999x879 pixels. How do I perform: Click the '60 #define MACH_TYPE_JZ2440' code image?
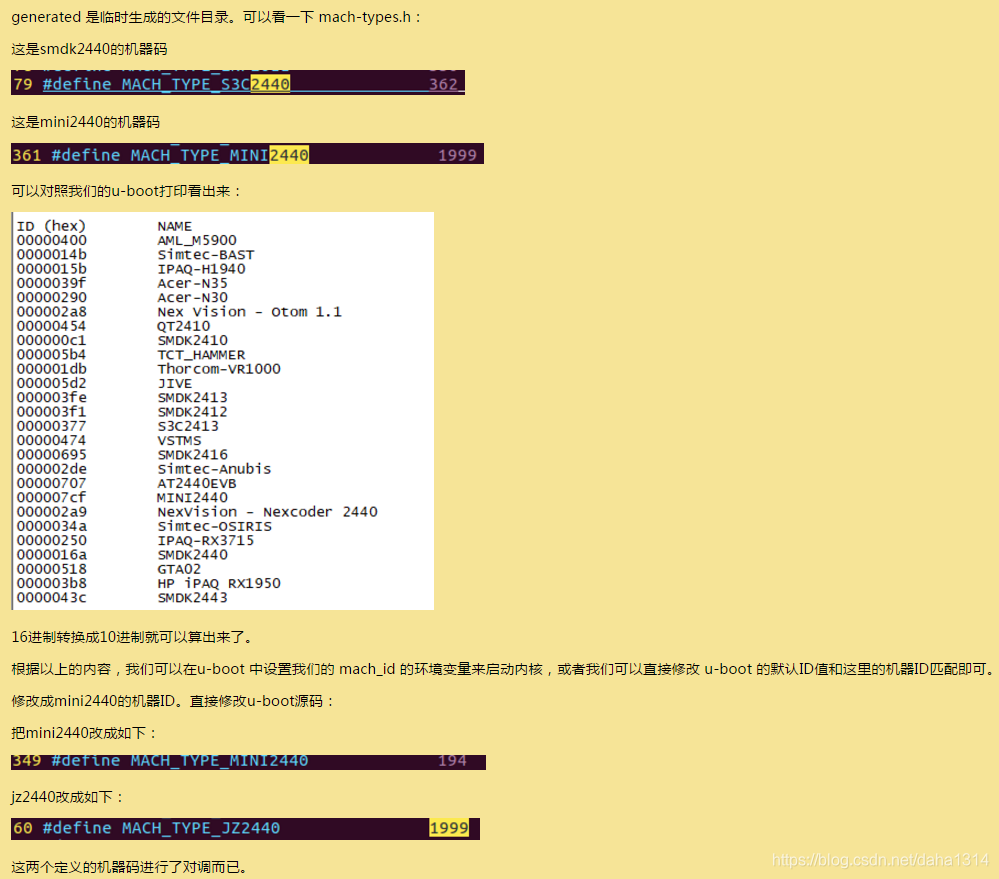tap(245, 829)
